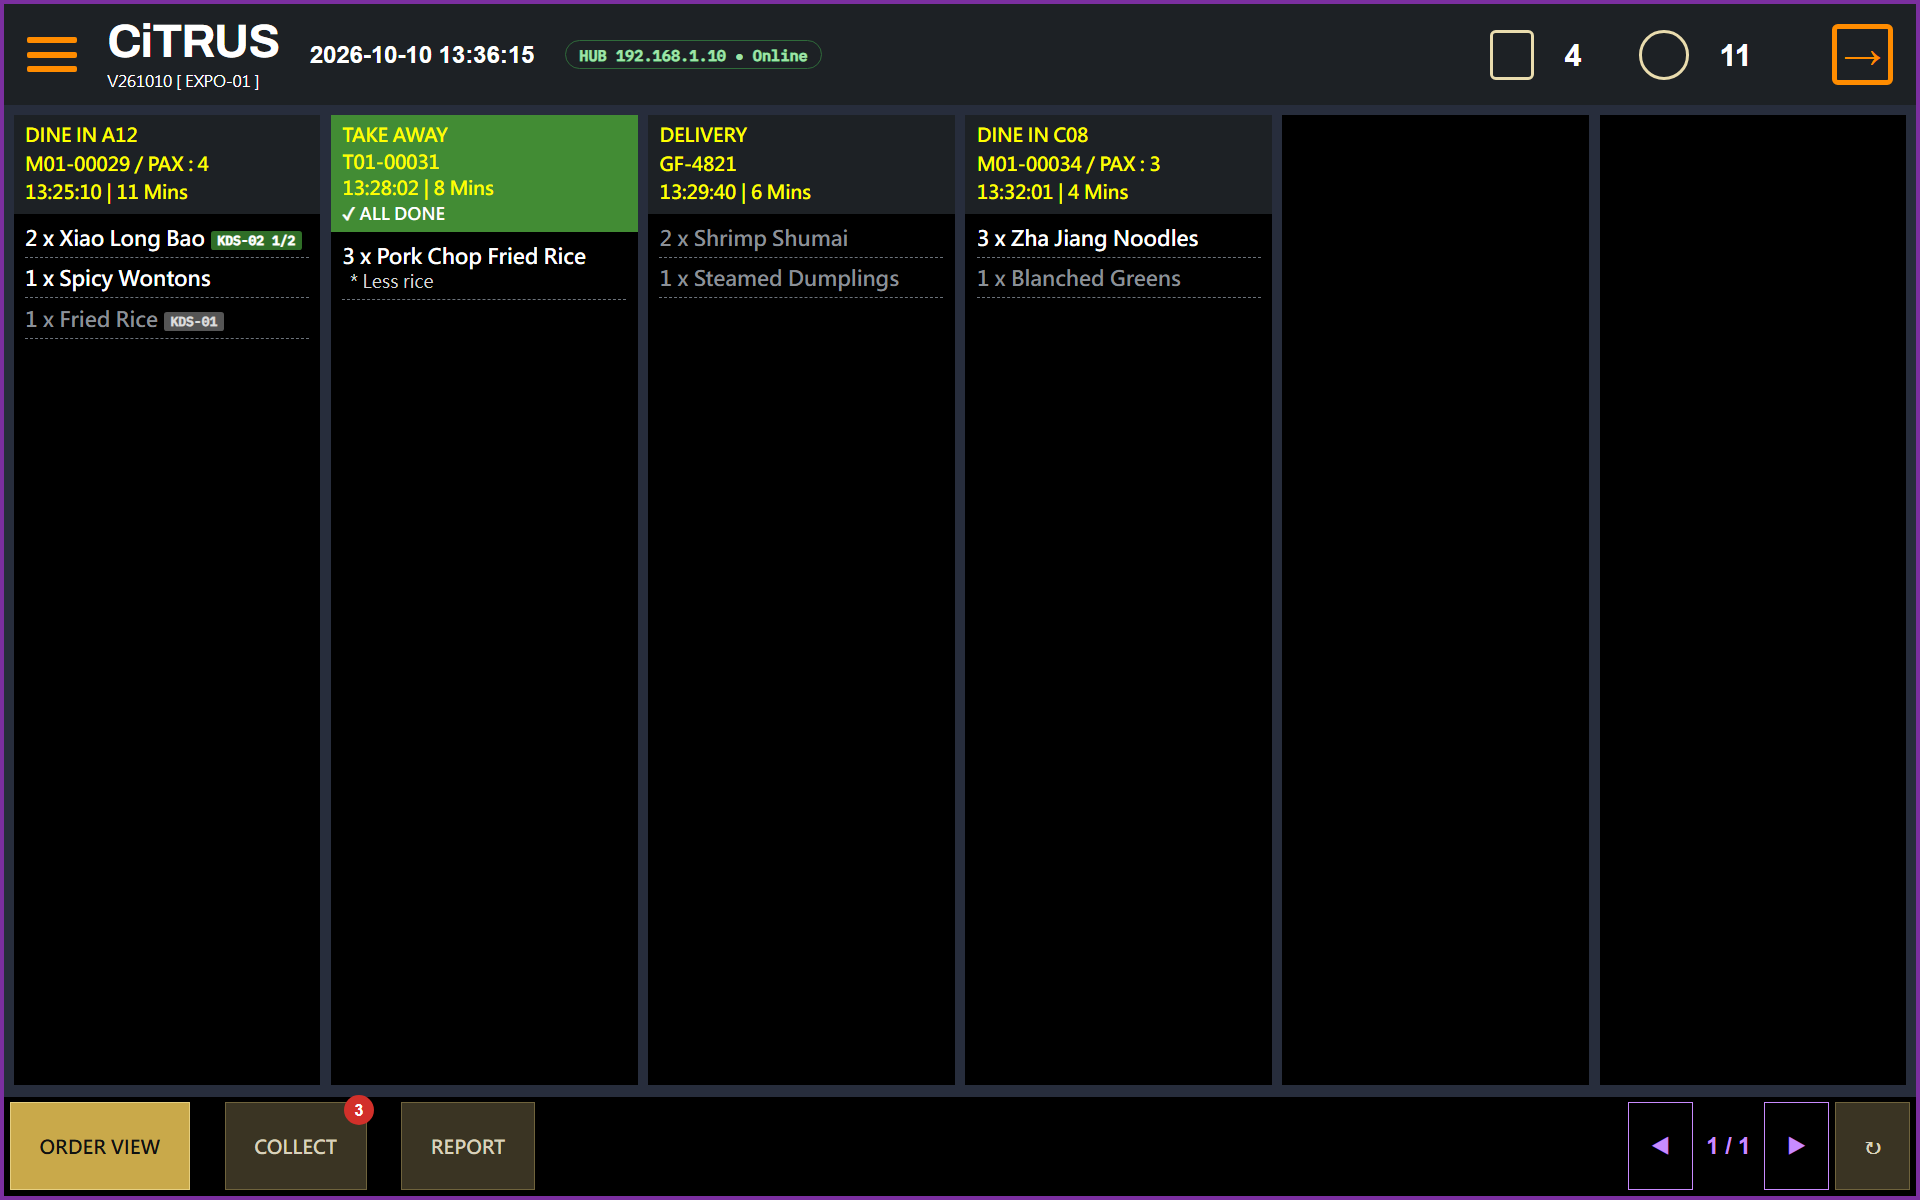
Task: Switch to Order View tab
Action: pos(100,1146)
